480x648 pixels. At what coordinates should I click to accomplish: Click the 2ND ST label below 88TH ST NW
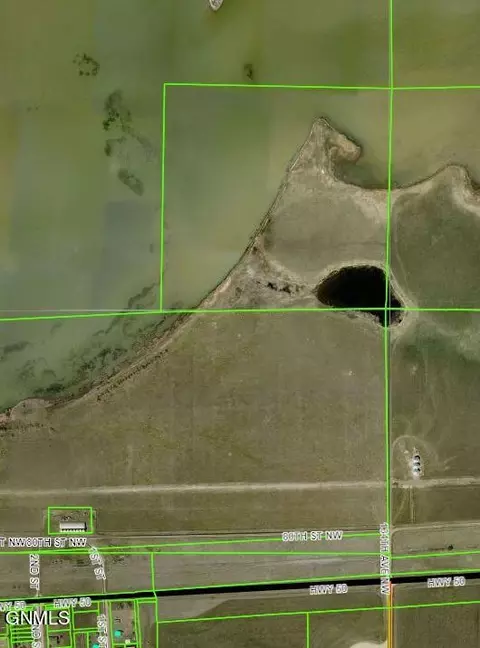pos(34,572)
